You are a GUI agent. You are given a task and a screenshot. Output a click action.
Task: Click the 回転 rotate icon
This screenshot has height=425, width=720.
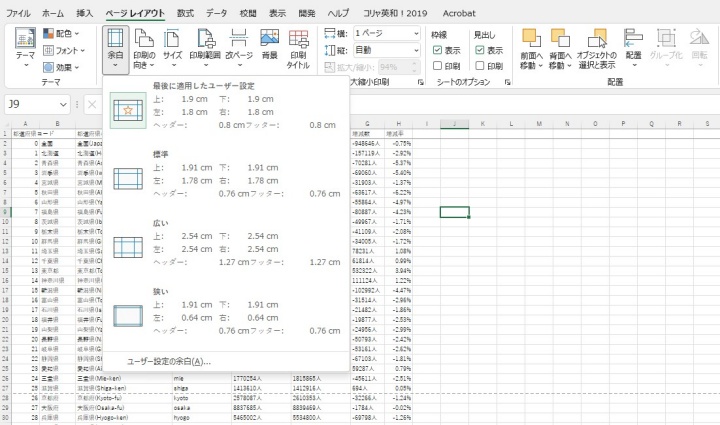click(699, 39)
